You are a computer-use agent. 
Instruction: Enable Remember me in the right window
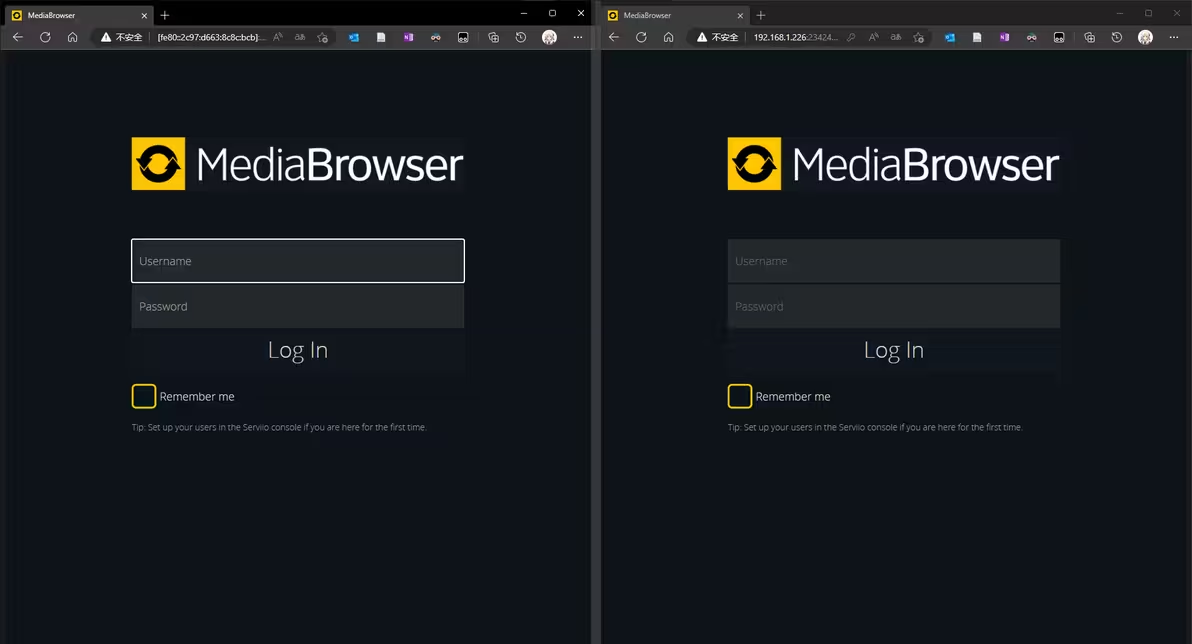[x=740, y=396]
